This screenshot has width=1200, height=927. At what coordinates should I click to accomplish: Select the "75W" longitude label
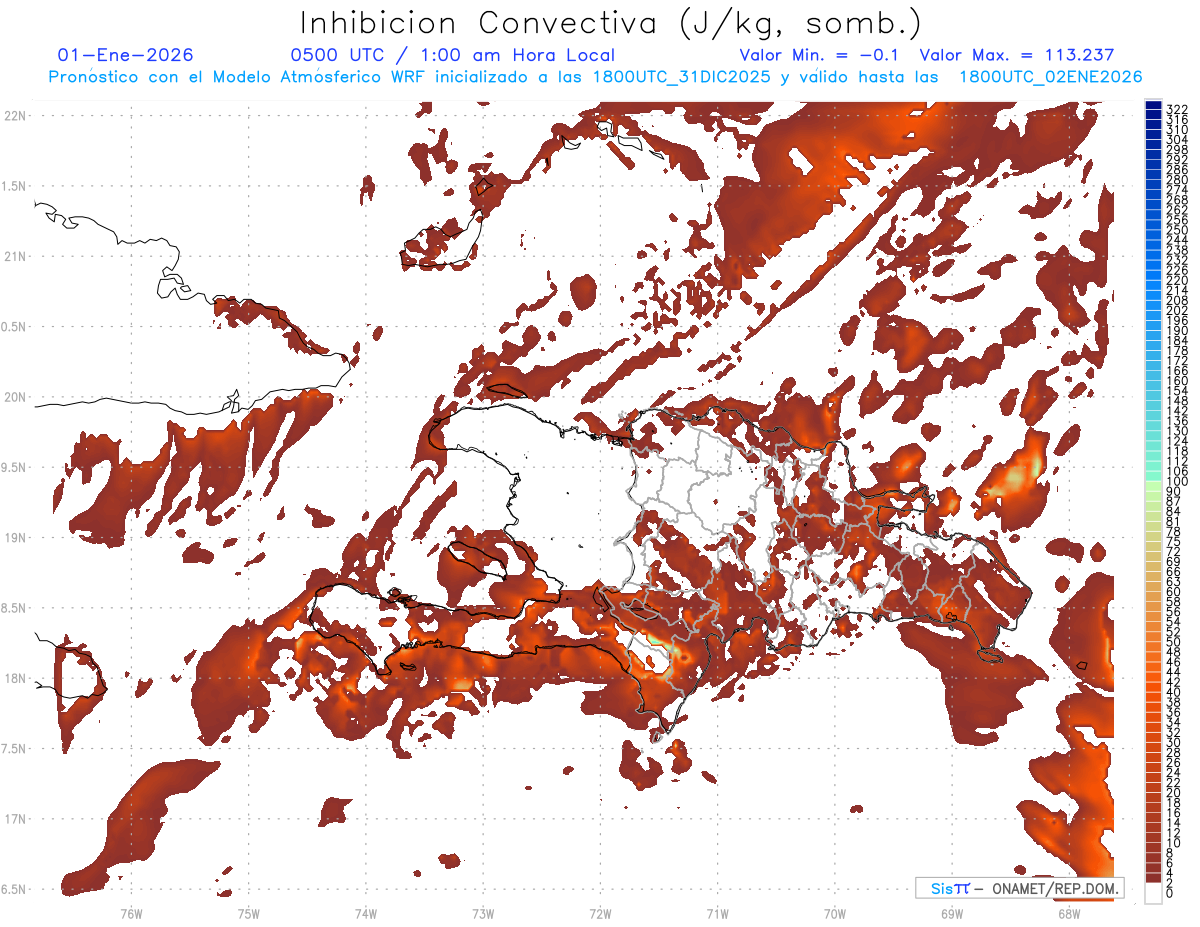tap(249, 913)
